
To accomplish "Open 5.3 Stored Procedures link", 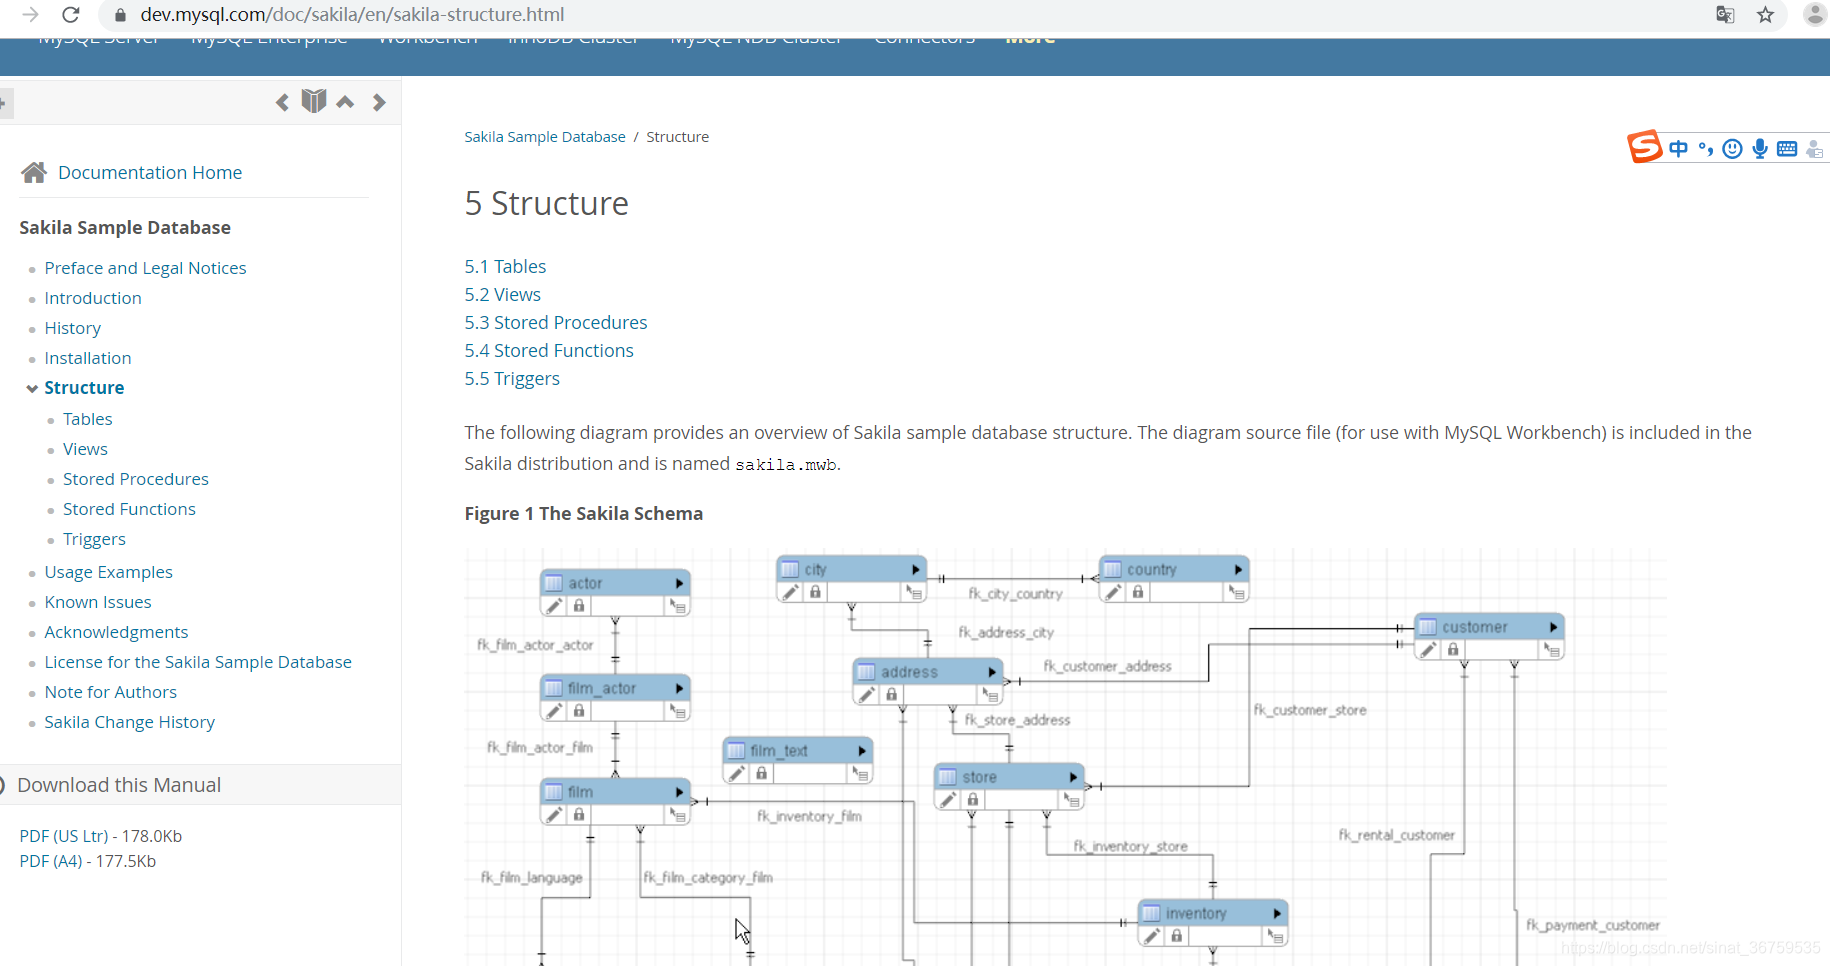I will [556, 323].
